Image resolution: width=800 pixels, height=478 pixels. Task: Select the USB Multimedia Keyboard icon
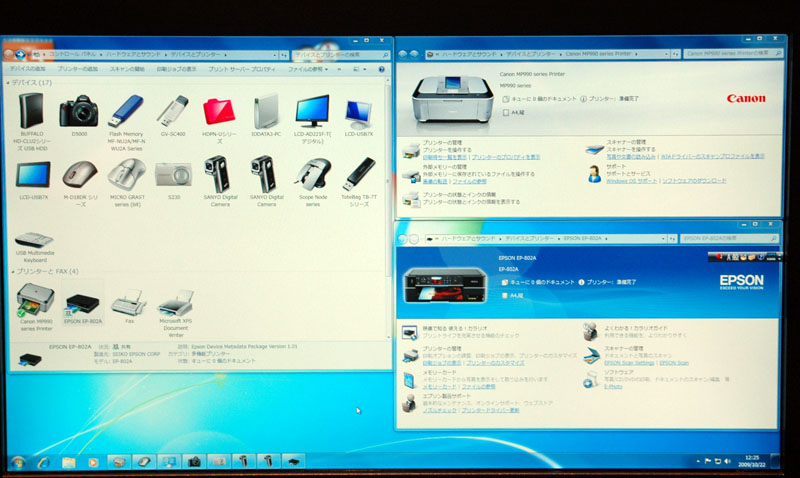point(33,240)
